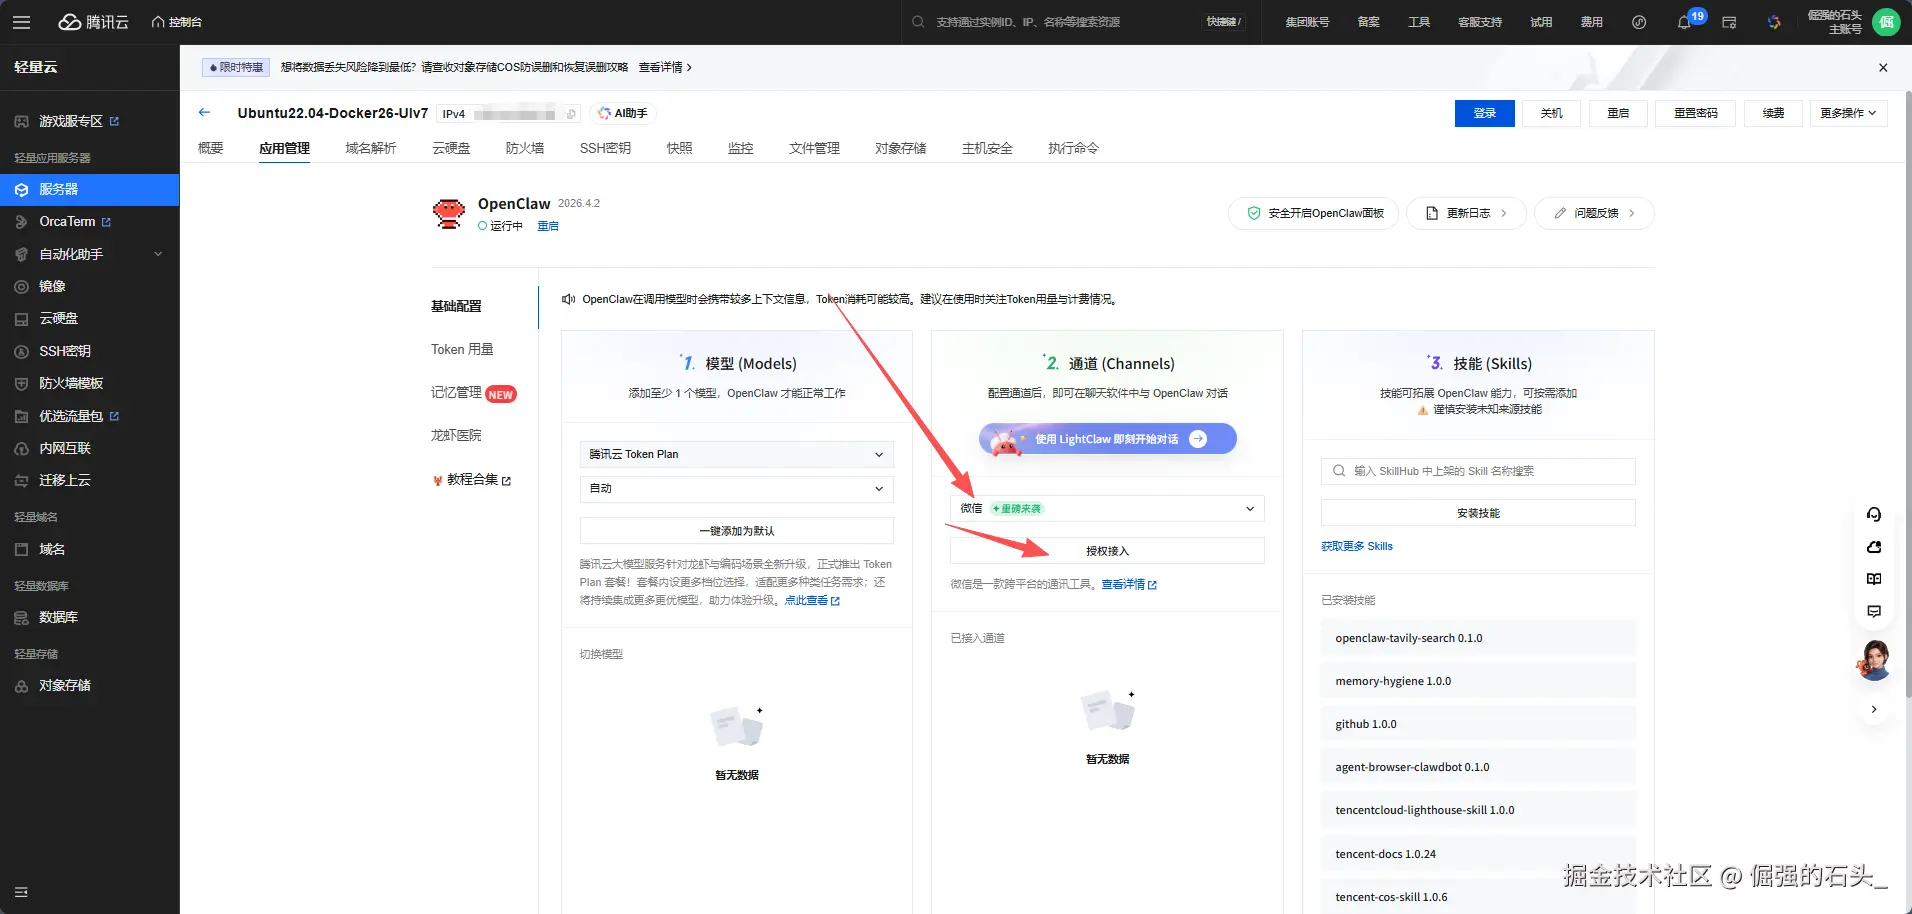Open 查看详情 in the promo banner

[665, 67]
